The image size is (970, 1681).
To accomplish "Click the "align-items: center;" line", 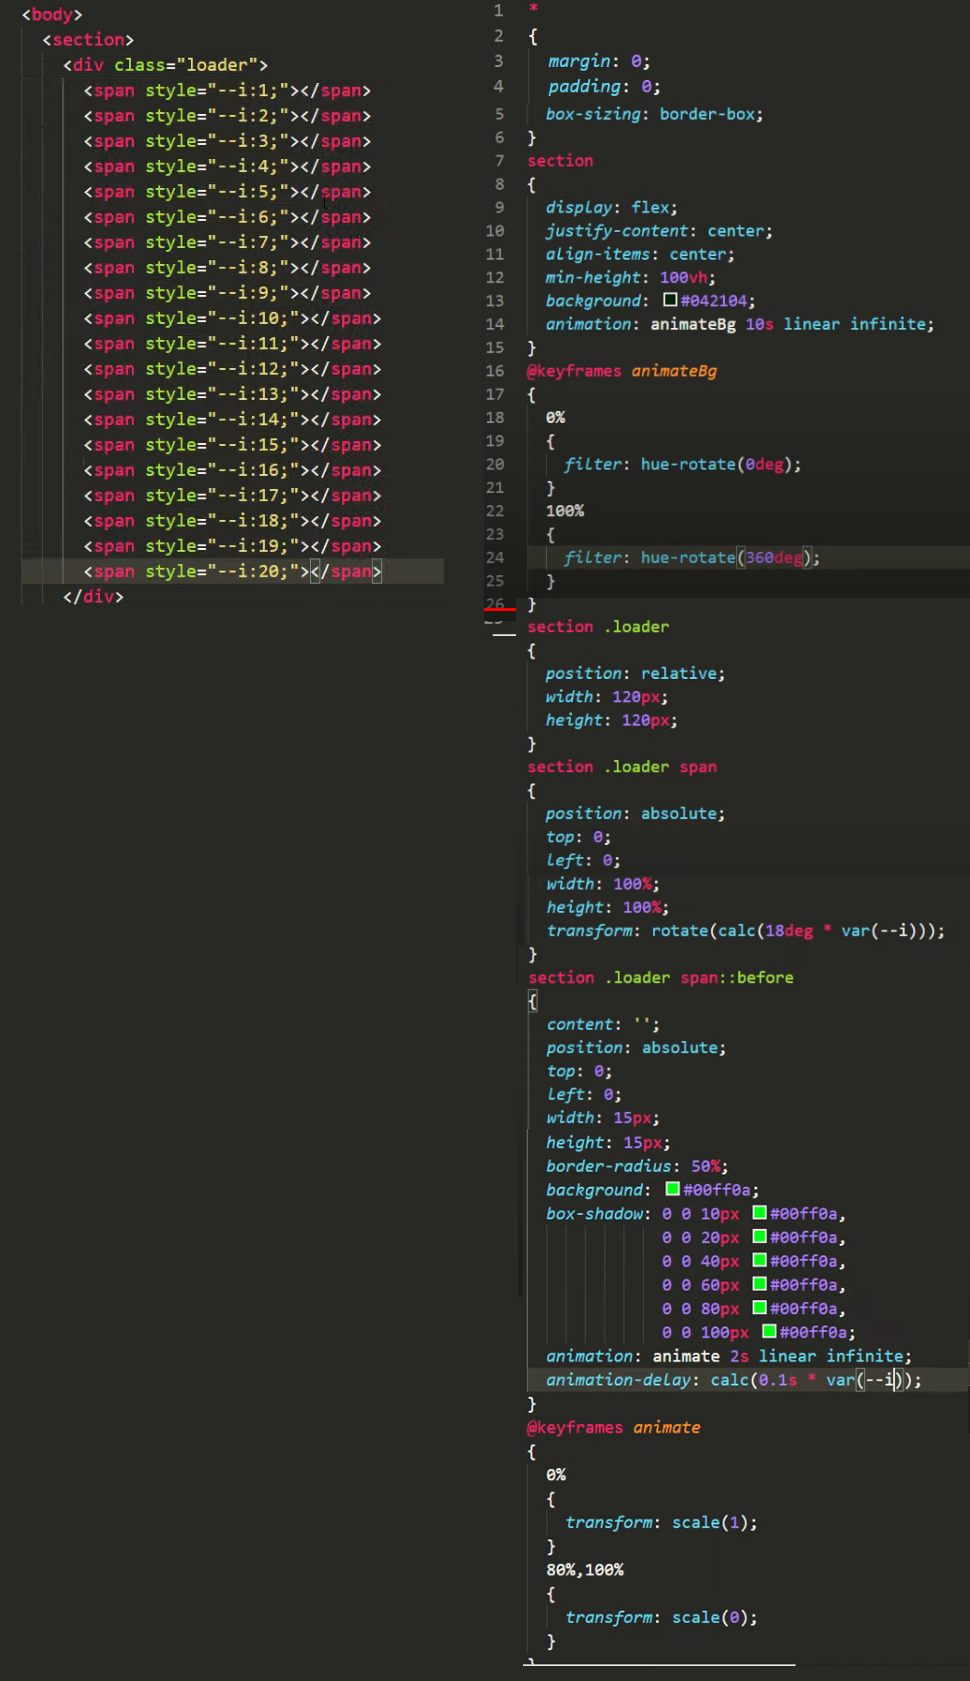I will (640, 254).
